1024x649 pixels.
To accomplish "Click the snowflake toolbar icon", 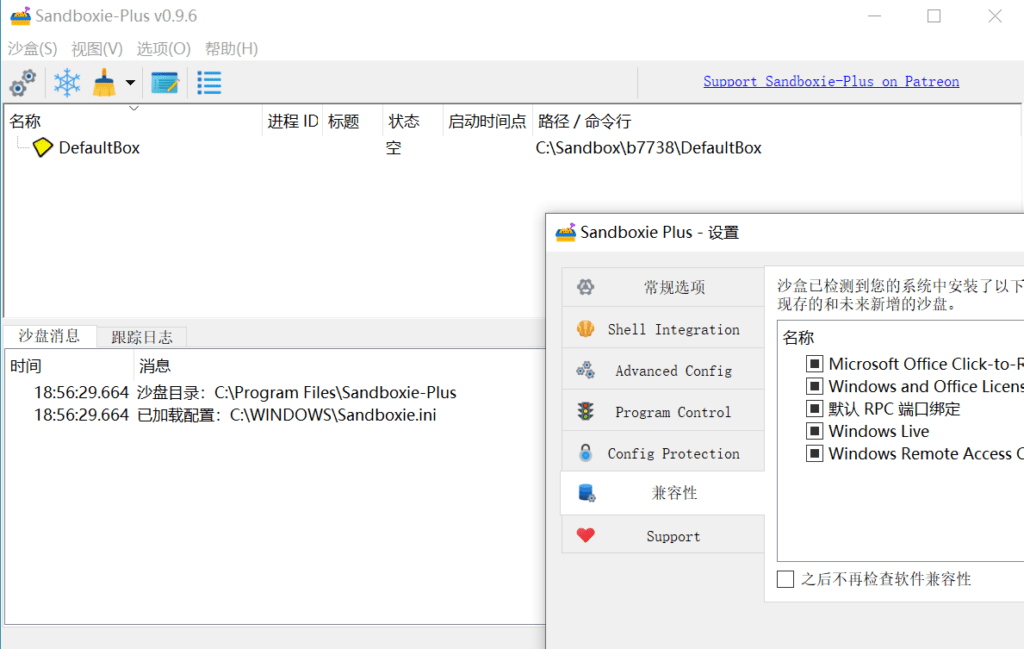I will (x=67, y=83).
